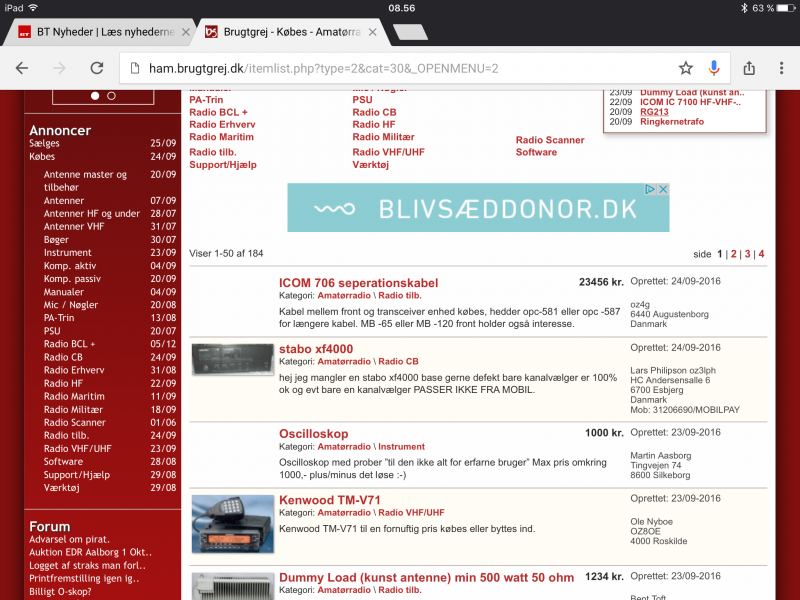Open the Oscilloskop listing title
The image size is (800, 600).
pos(314,434)
